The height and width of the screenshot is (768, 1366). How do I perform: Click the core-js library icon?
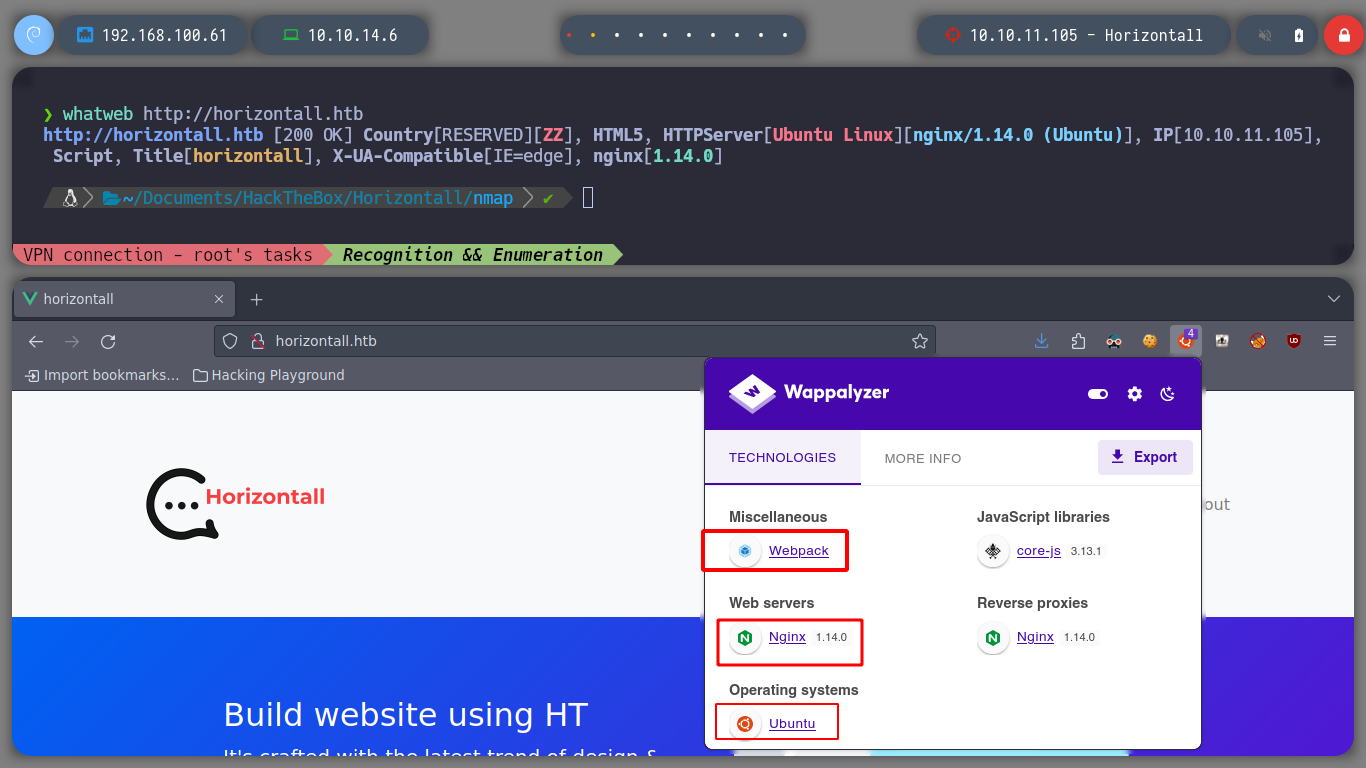pyautogui.click(x=993, y=551)
